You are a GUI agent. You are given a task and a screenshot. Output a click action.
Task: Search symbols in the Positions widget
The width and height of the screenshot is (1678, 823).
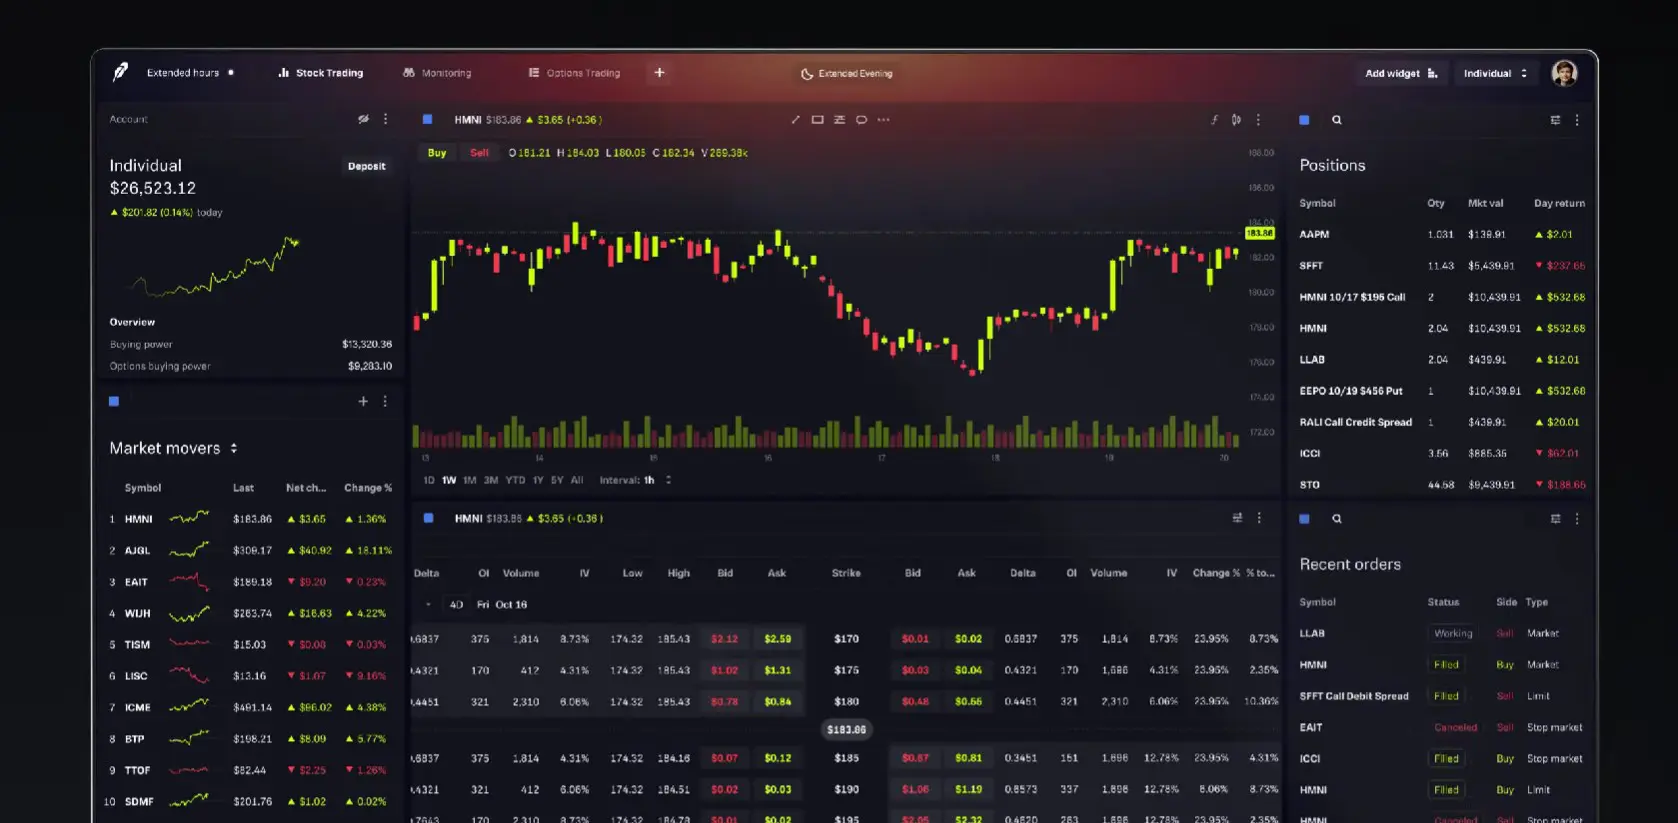[x=1337, y=120]
